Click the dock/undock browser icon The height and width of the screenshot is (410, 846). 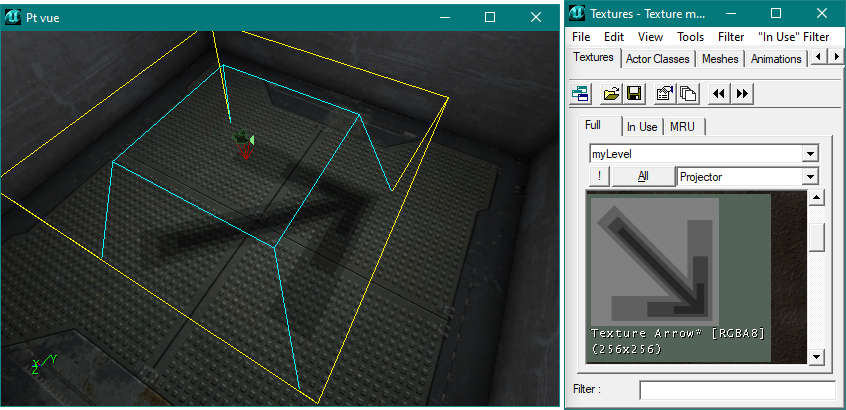point(580,93)
